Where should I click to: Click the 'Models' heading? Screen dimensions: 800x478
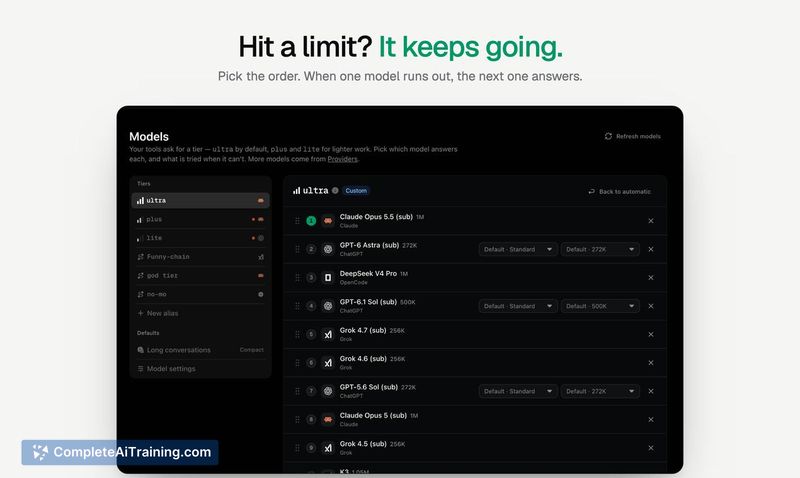point(149,137)
